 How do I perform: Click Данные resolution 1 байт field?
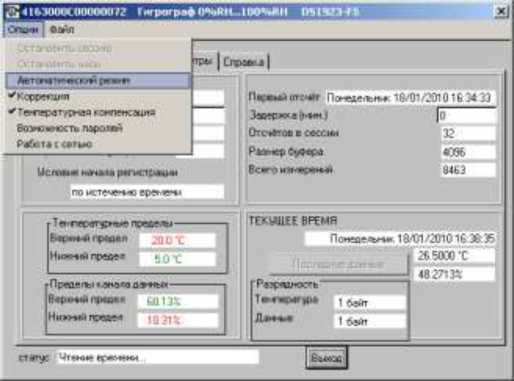pos(370,321)
